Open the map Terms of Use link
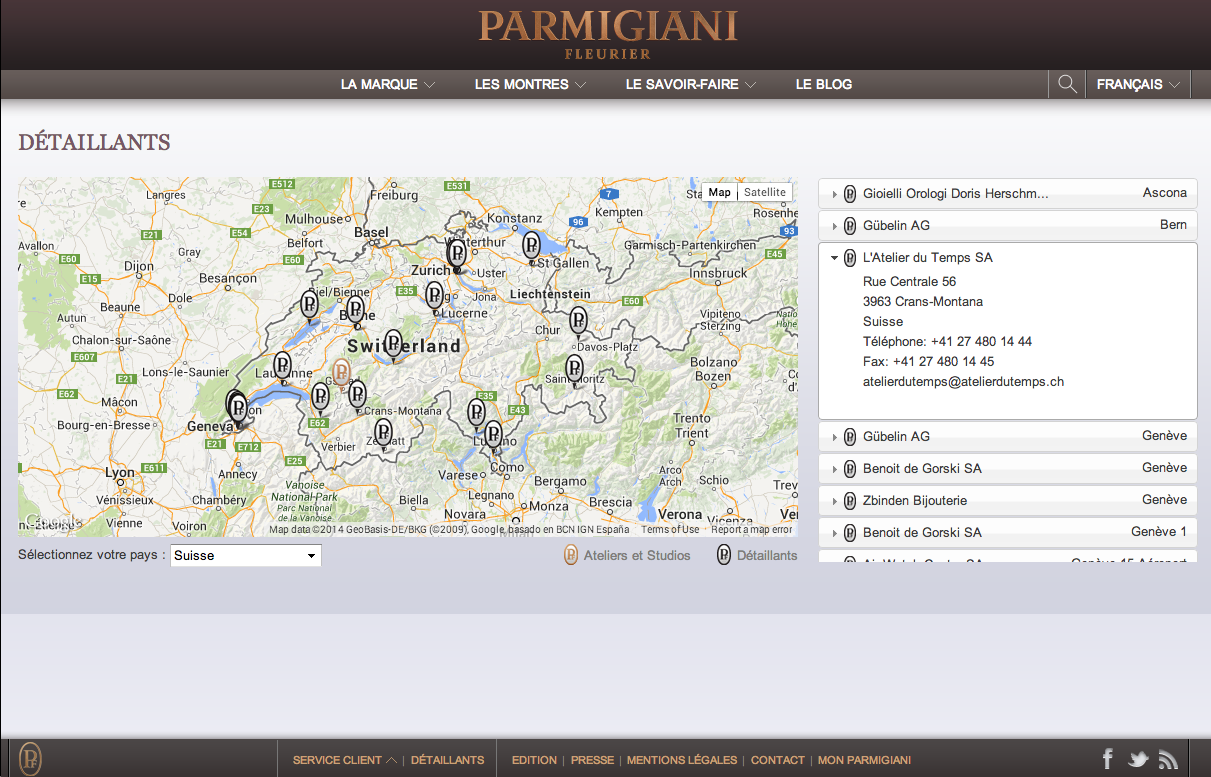 pyautogui.click(x=670, y=530)
